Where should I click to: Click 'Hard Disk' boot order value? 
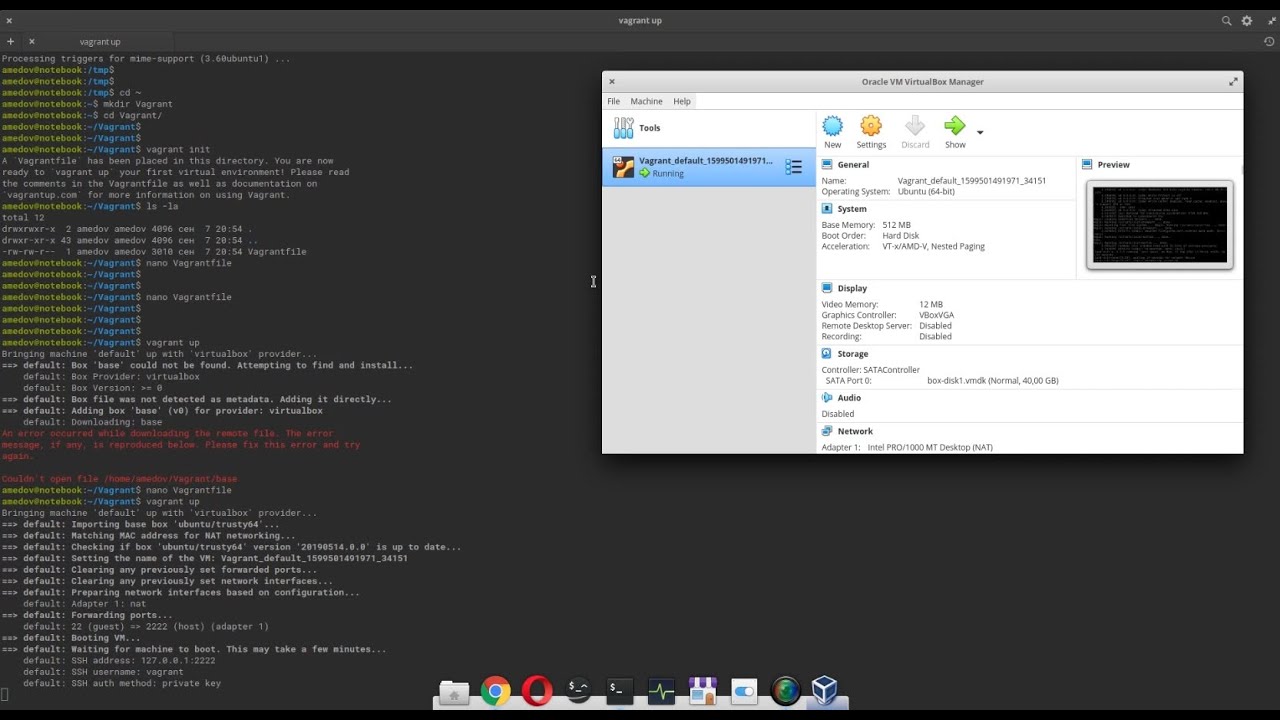click(x=900, y=236)
